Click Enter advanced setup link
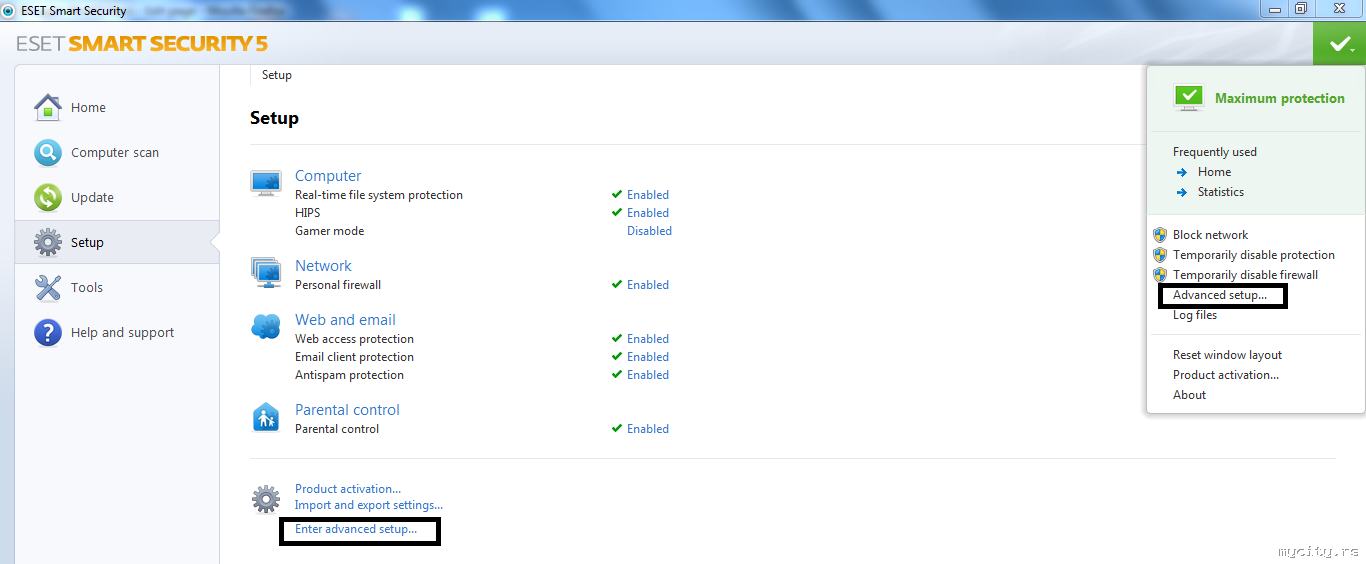The image size is (1366, 564). click(x=355, y=529)
